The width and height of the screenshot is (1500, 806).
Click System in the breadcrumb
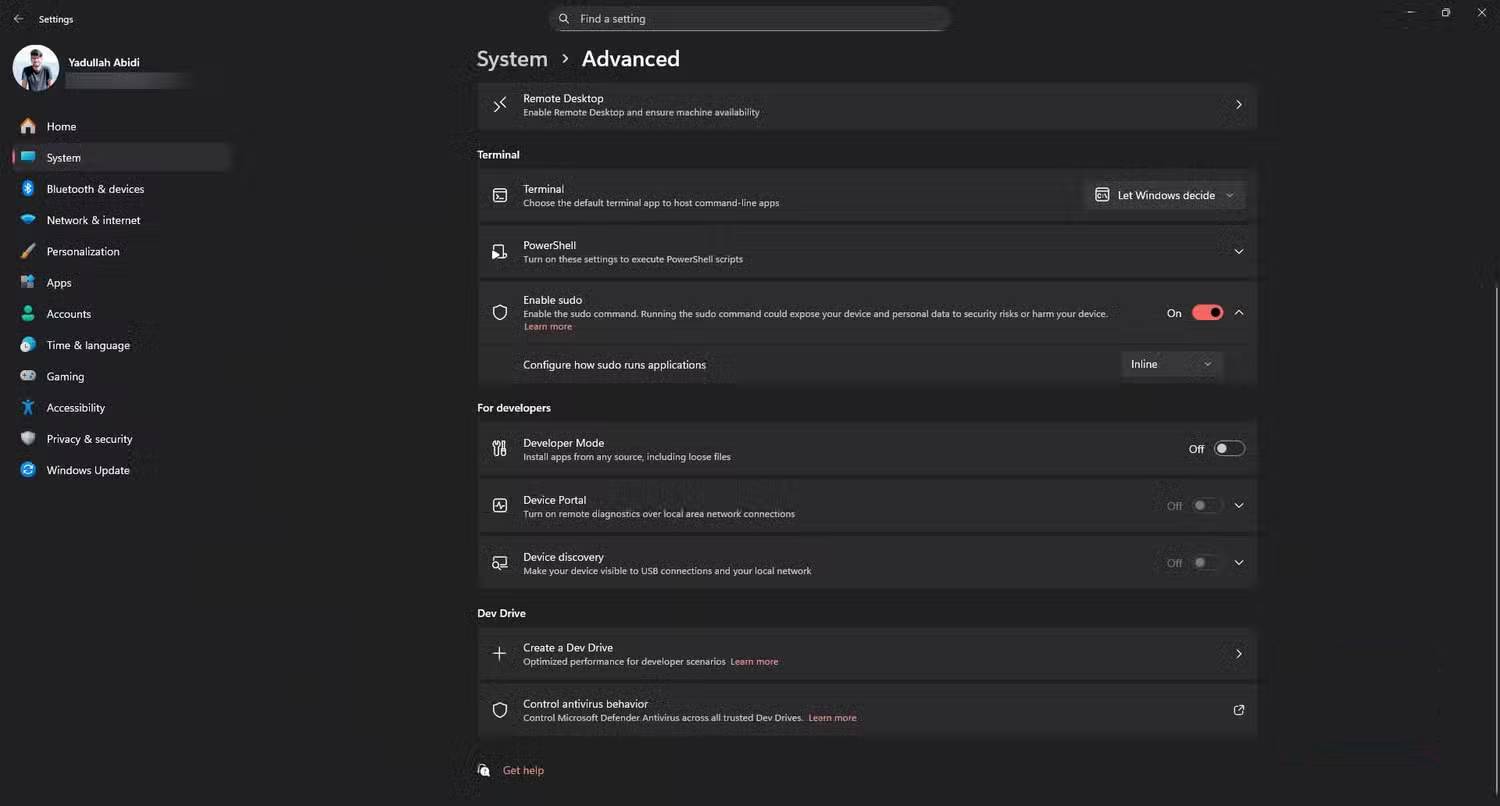pyautogui.click(x=512, y=59)
